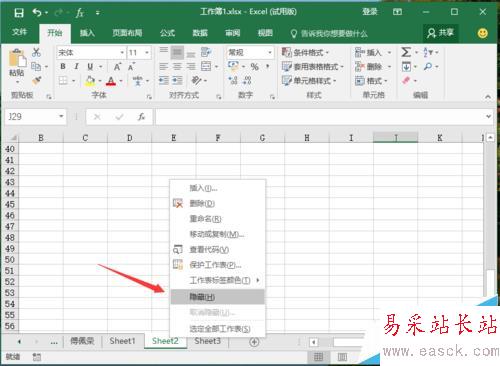Click the Sort and Filter icon
Image resolution: width=500 pixels, height=366 pixels.
point(428,52)
